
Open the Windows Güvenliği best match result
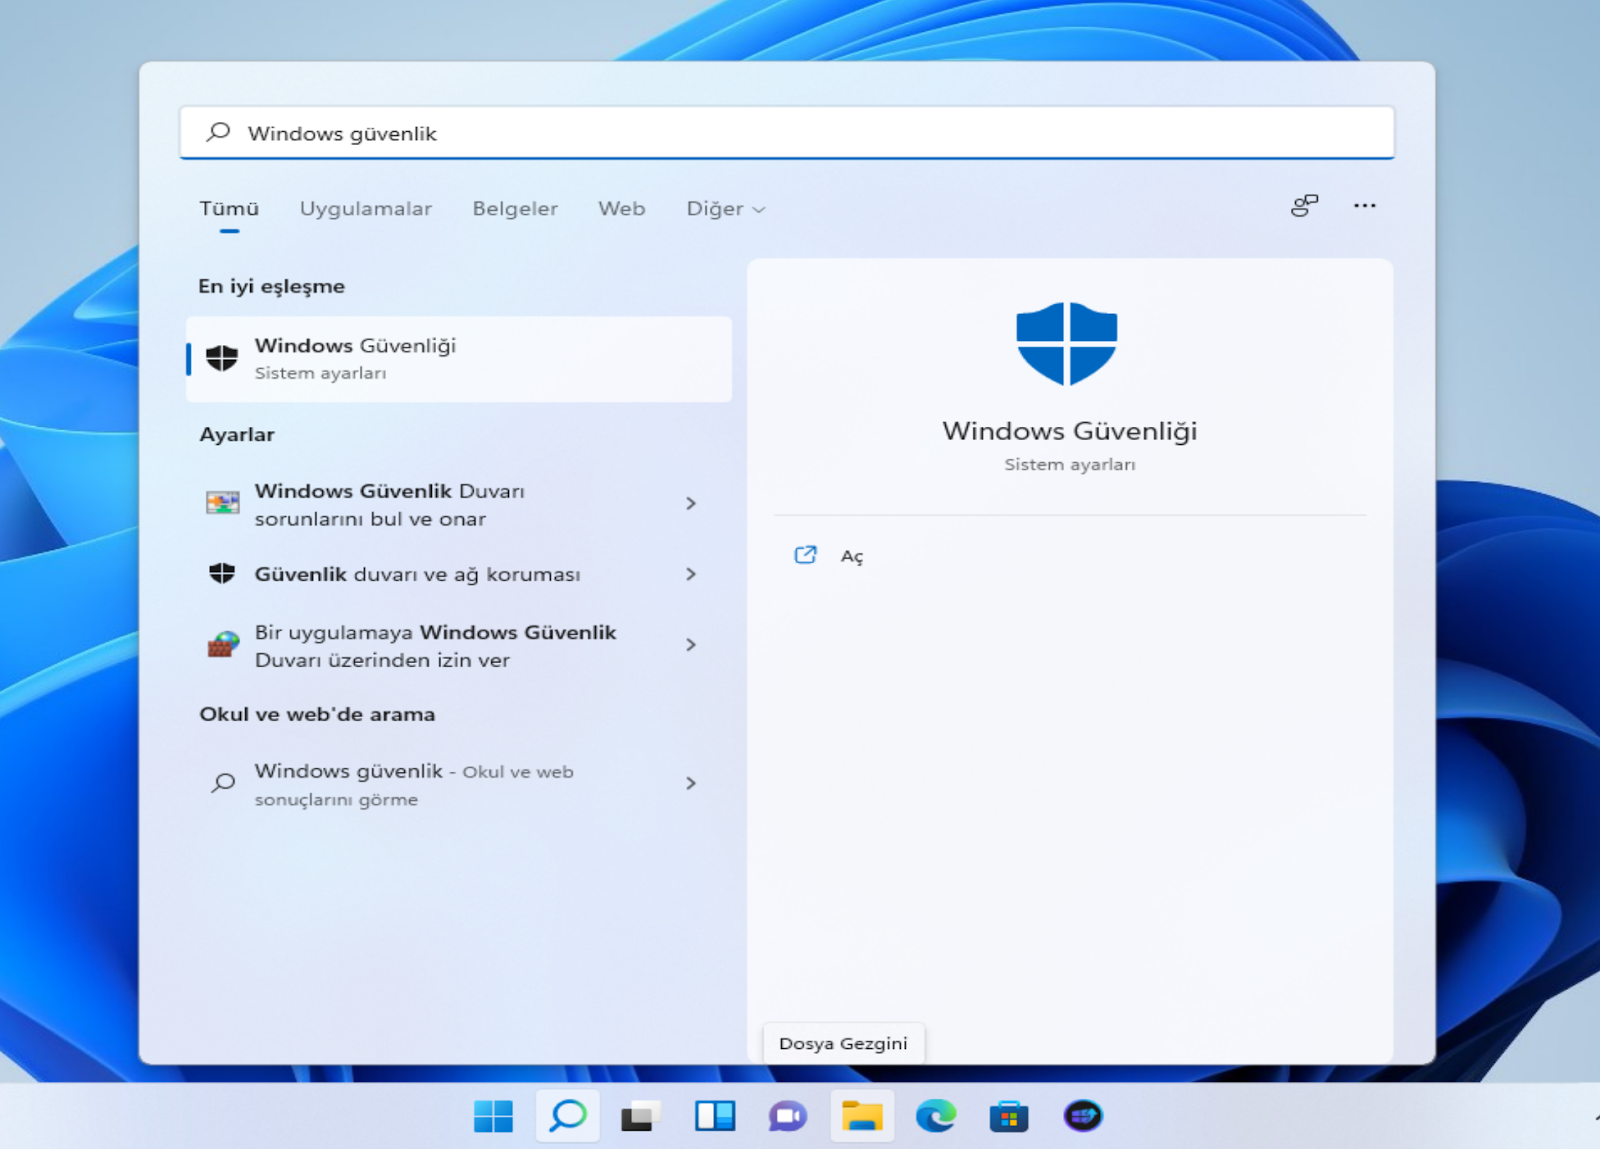point(459,359)
